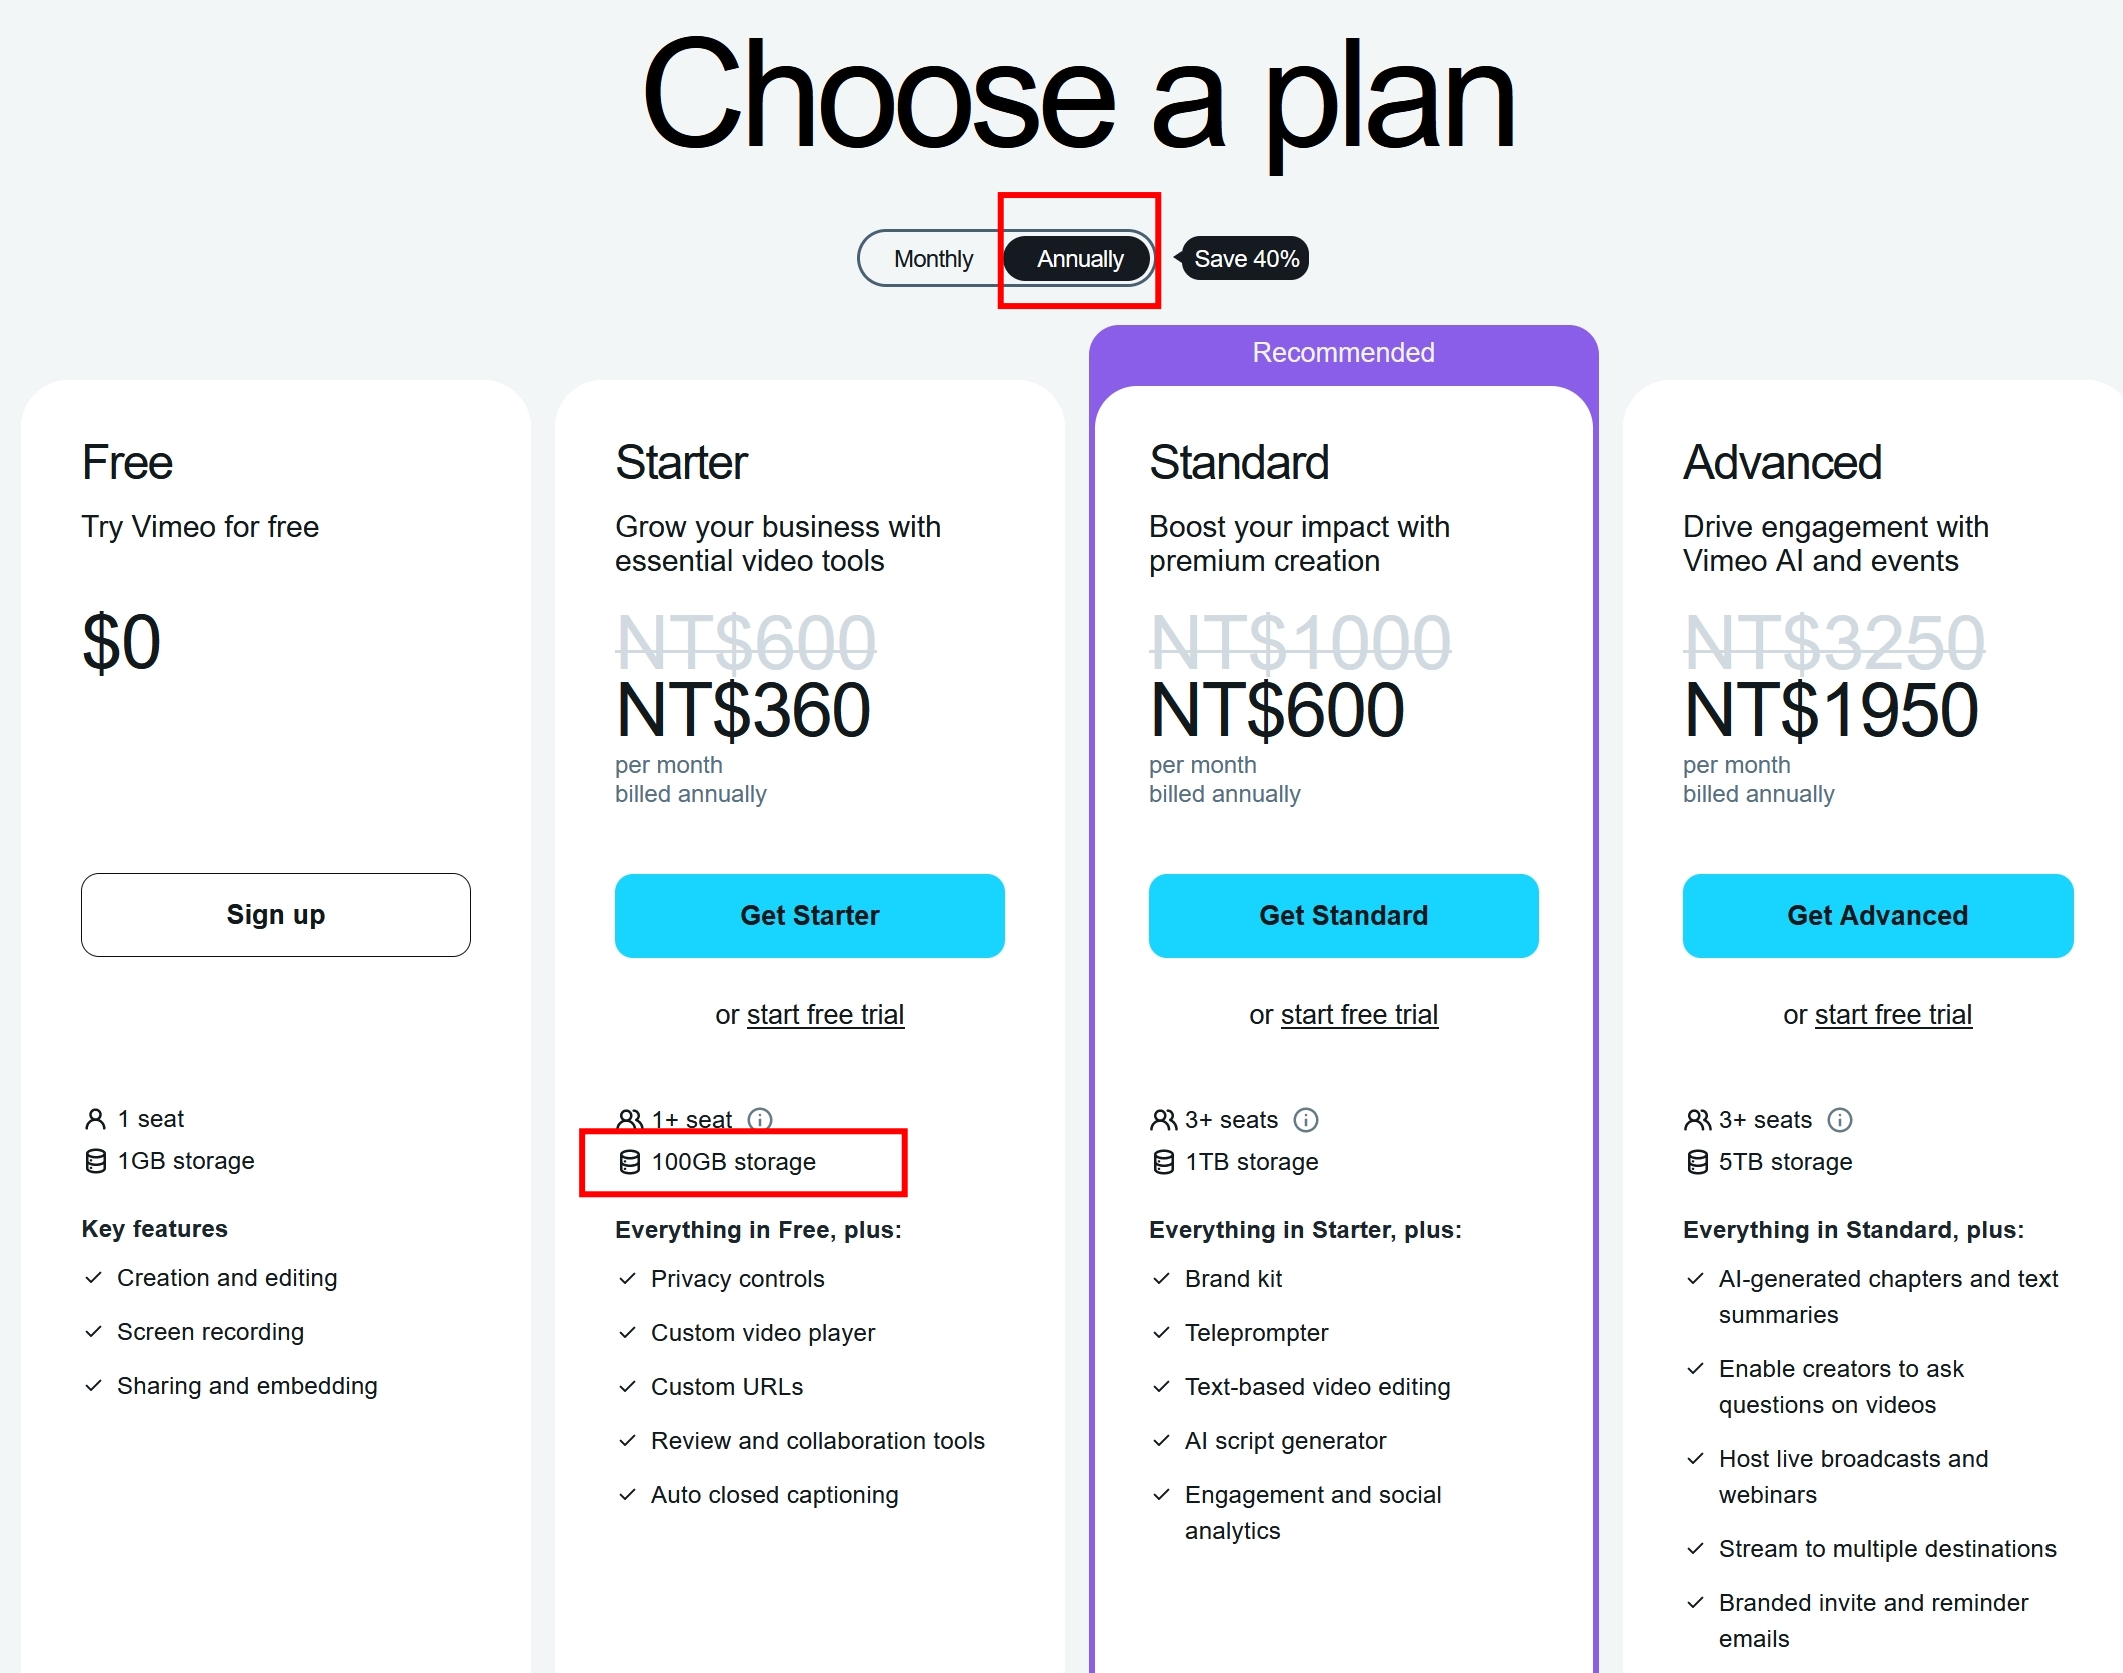The height and width of the screenshot is (1673, 2123).
Task: Click the Free plan Sign up button
Action: click(x=276, y=915)
